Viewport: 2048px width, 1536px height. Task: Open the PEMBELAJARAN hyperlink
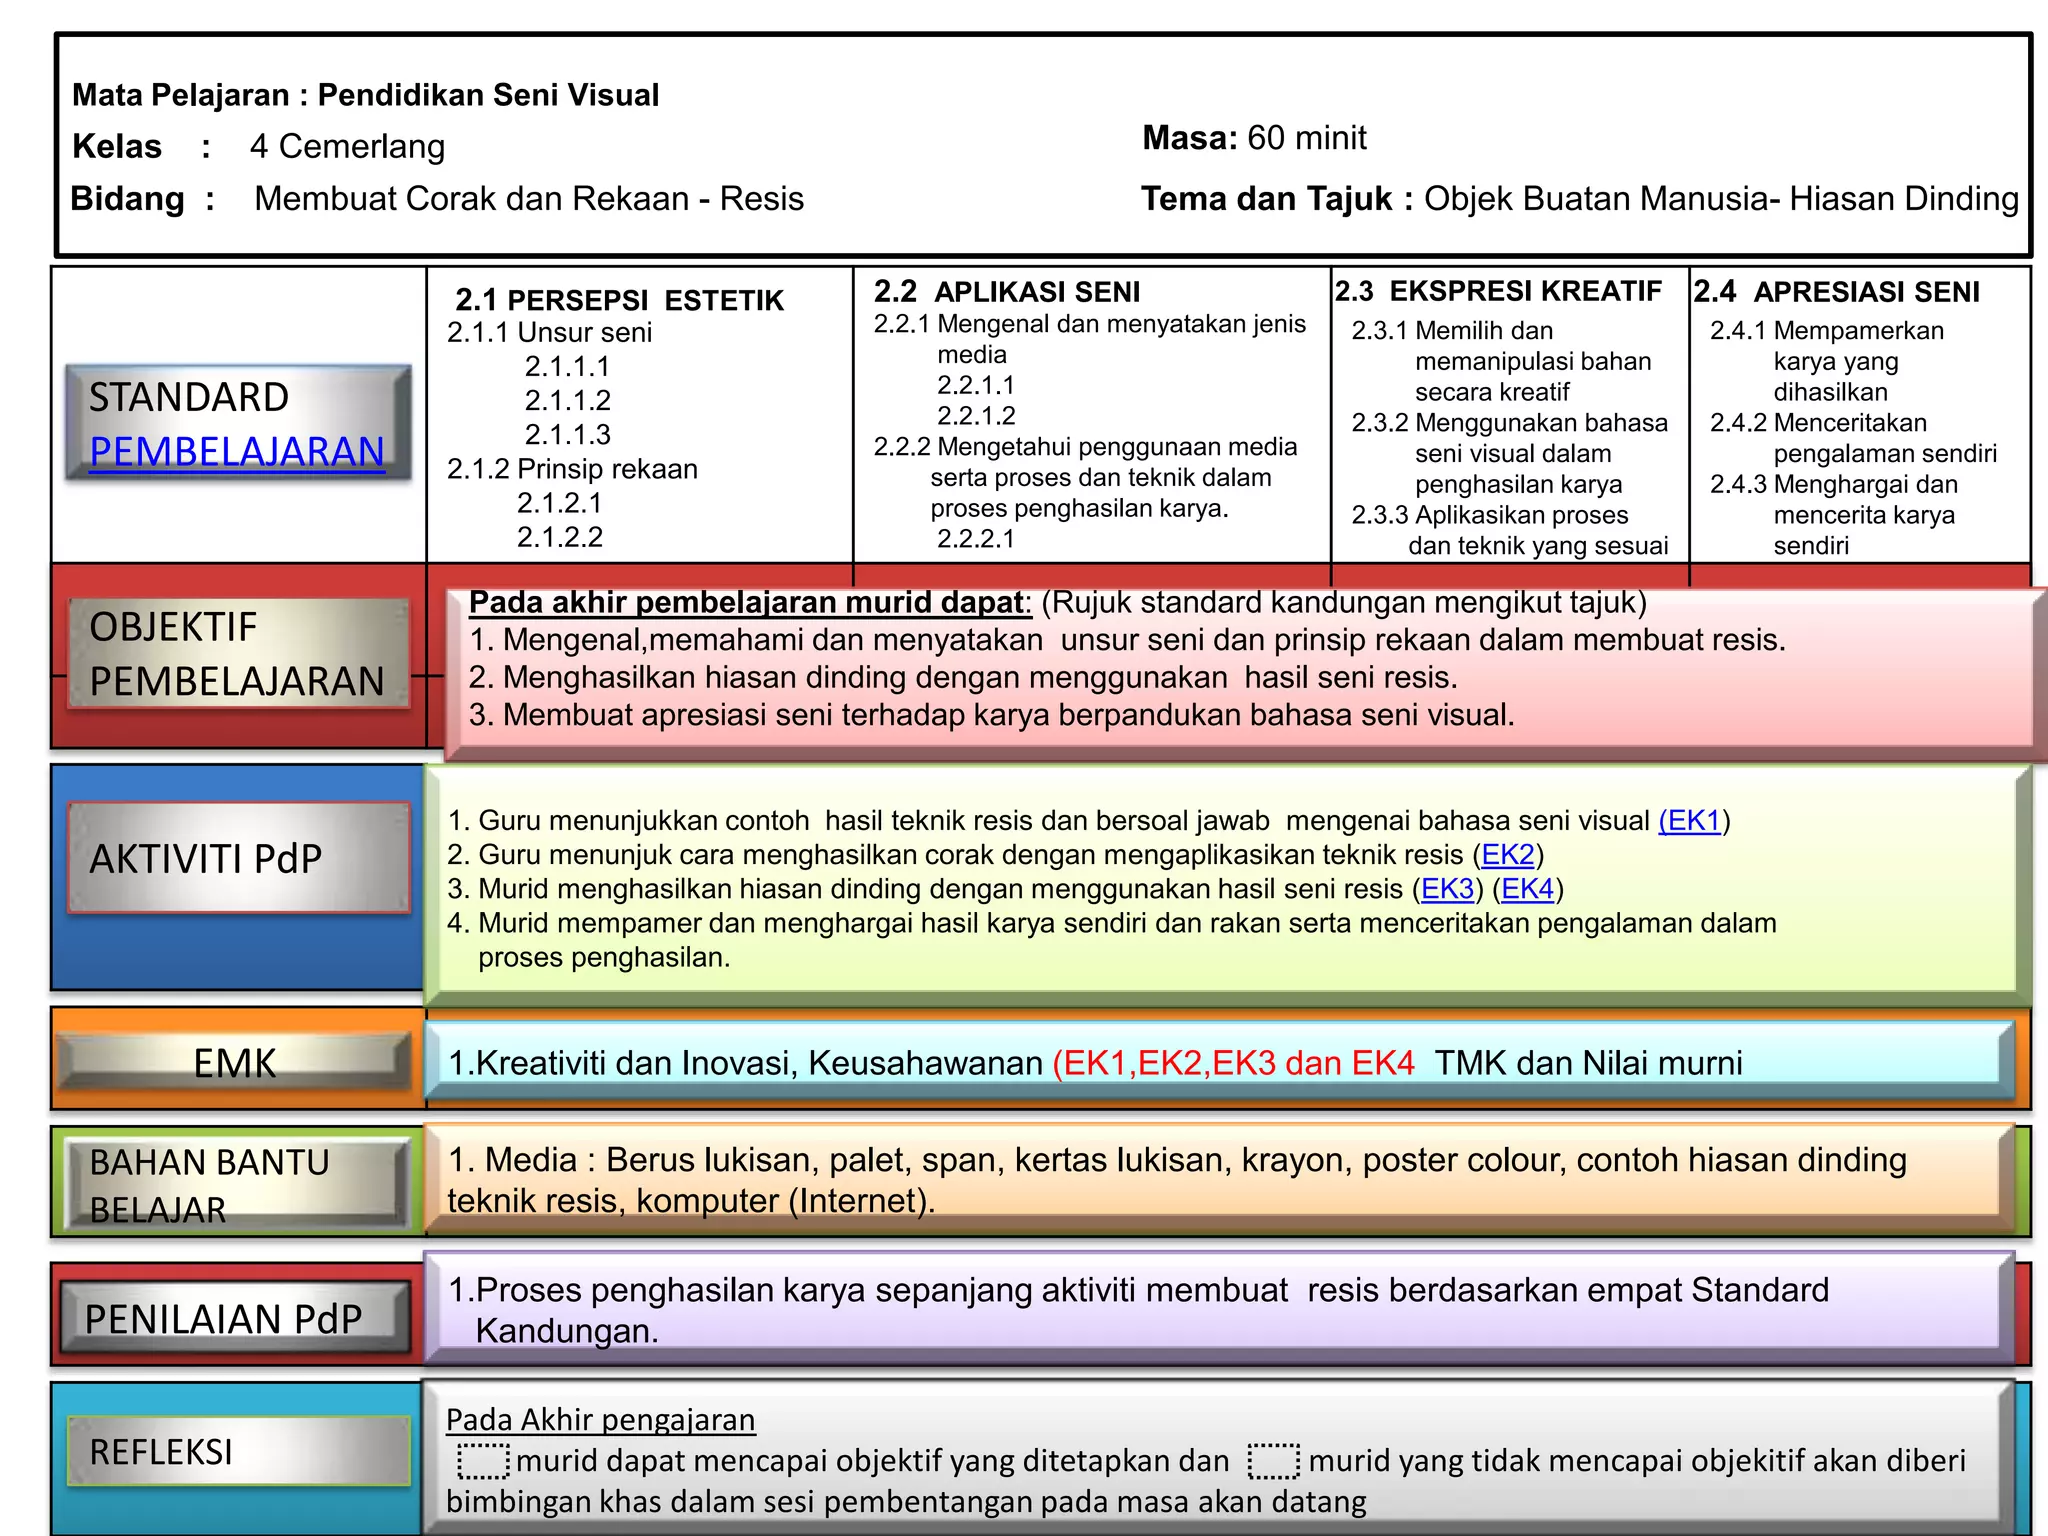coord(237,452)
